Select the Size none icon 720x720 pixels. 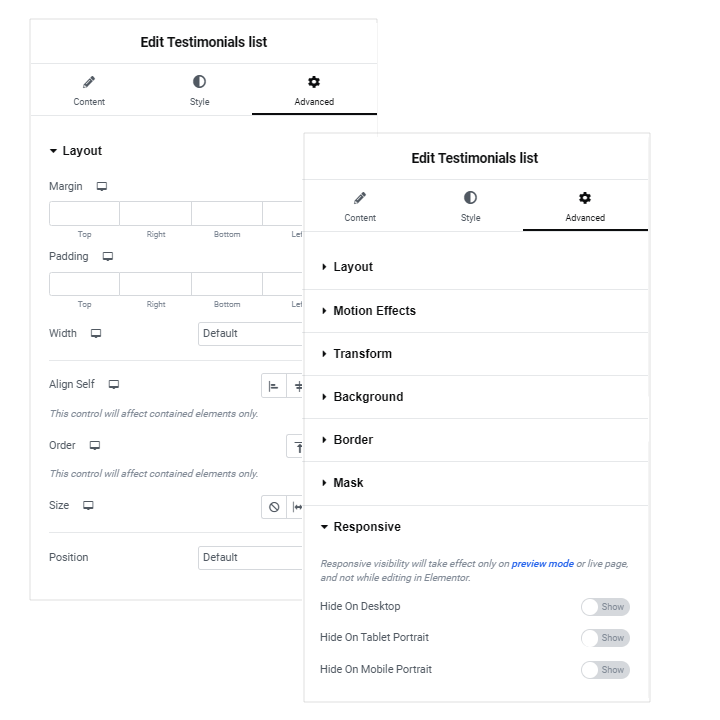point(274,507)
